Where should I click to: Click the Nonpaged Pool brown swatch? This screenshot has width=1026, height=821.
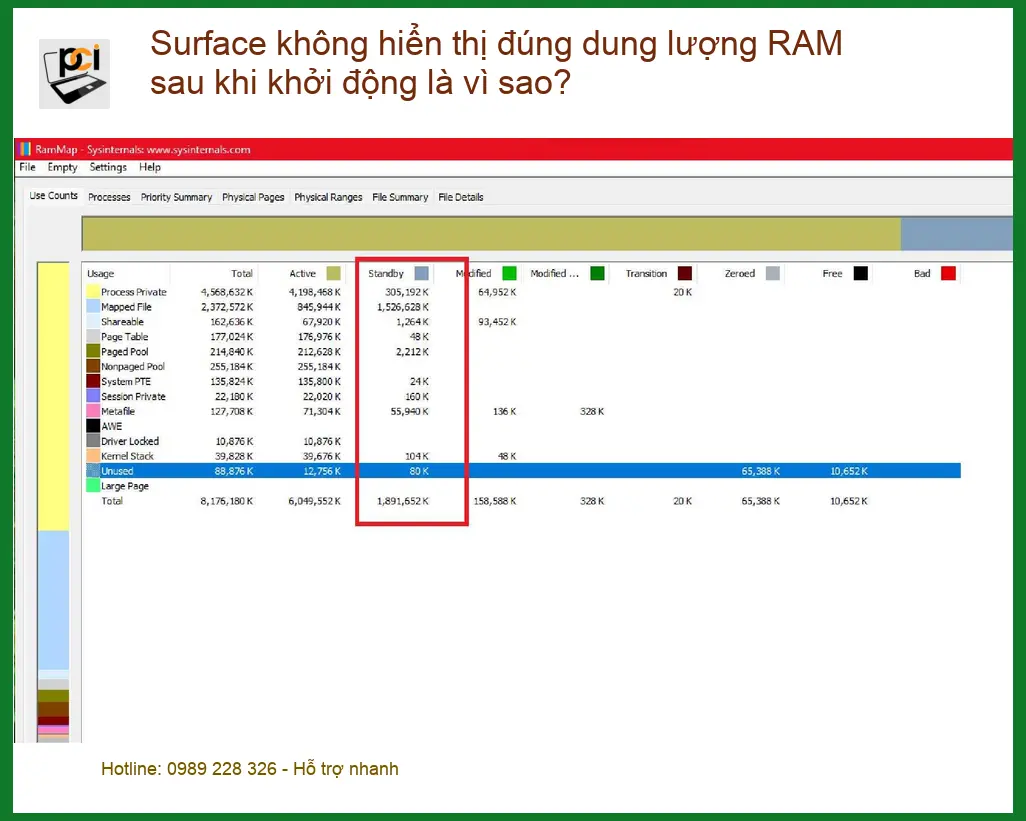coord(93,366)
